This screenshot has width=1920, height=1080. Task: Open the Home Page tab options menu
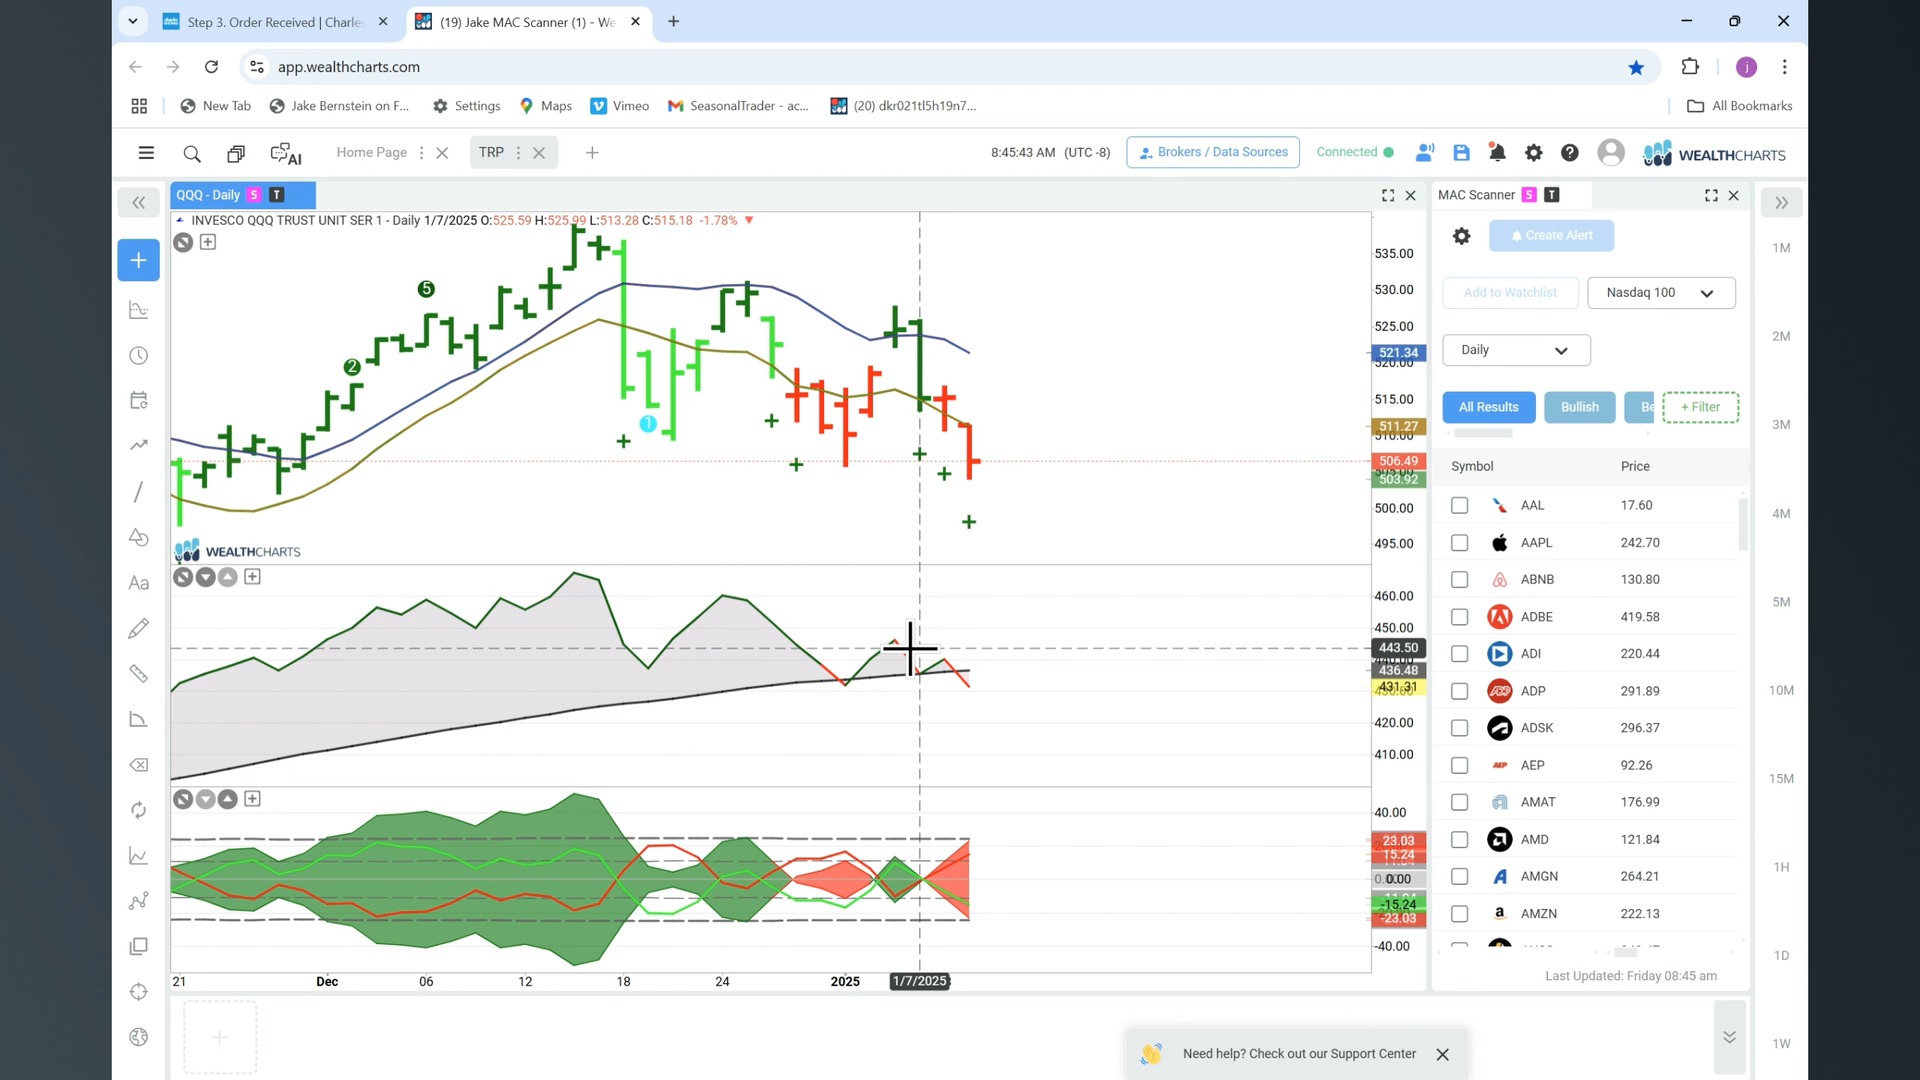pos(421,153)
